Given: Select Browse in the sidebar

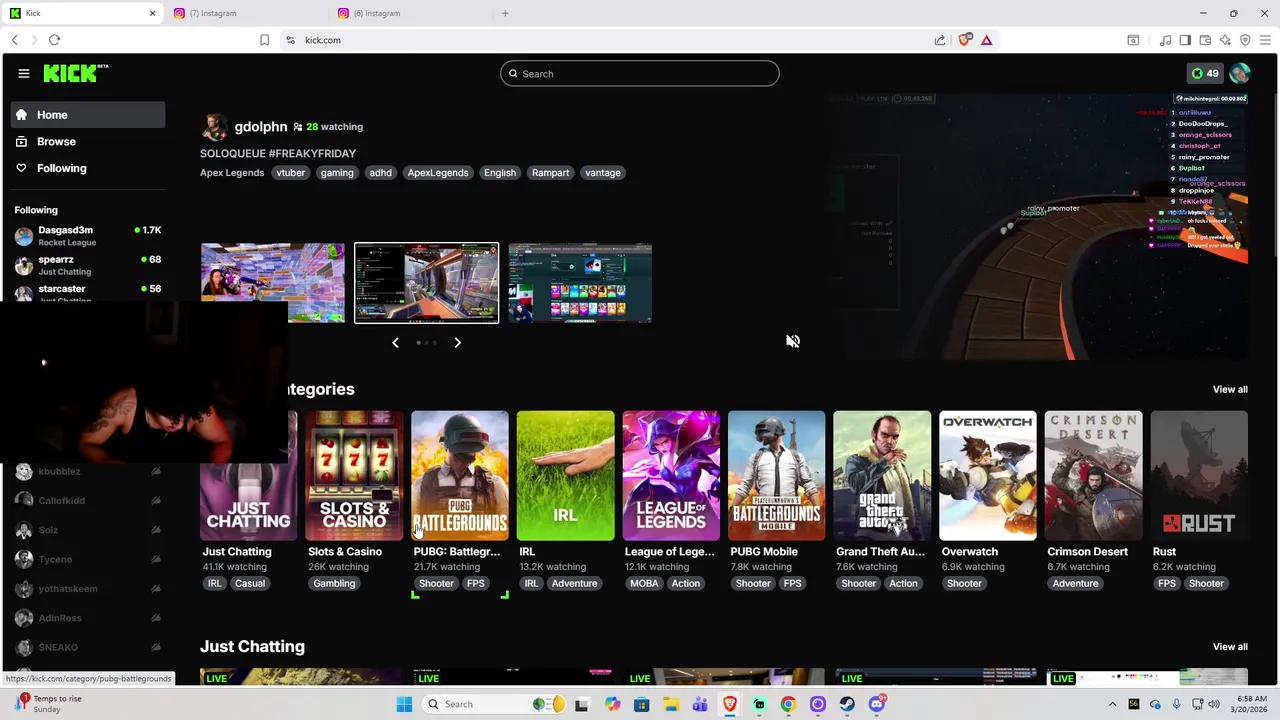Looking at the screenshot, I should pos(88,141).
